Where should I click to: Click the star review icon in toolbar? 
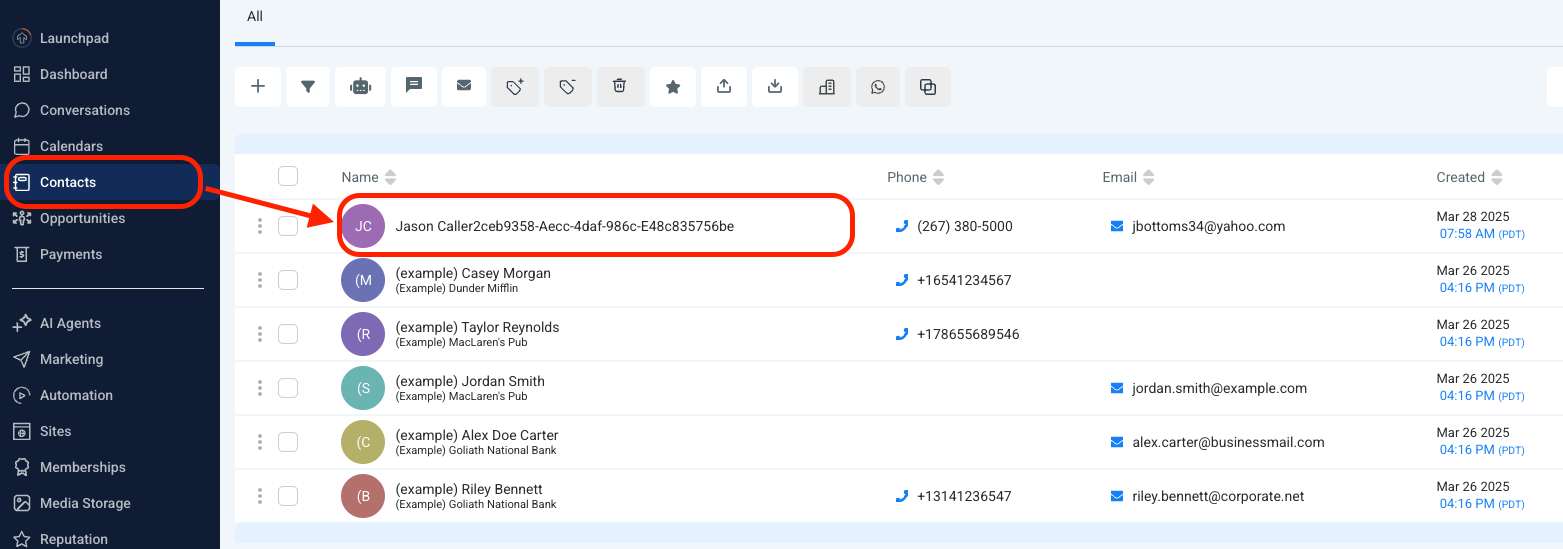pos(673,87)
